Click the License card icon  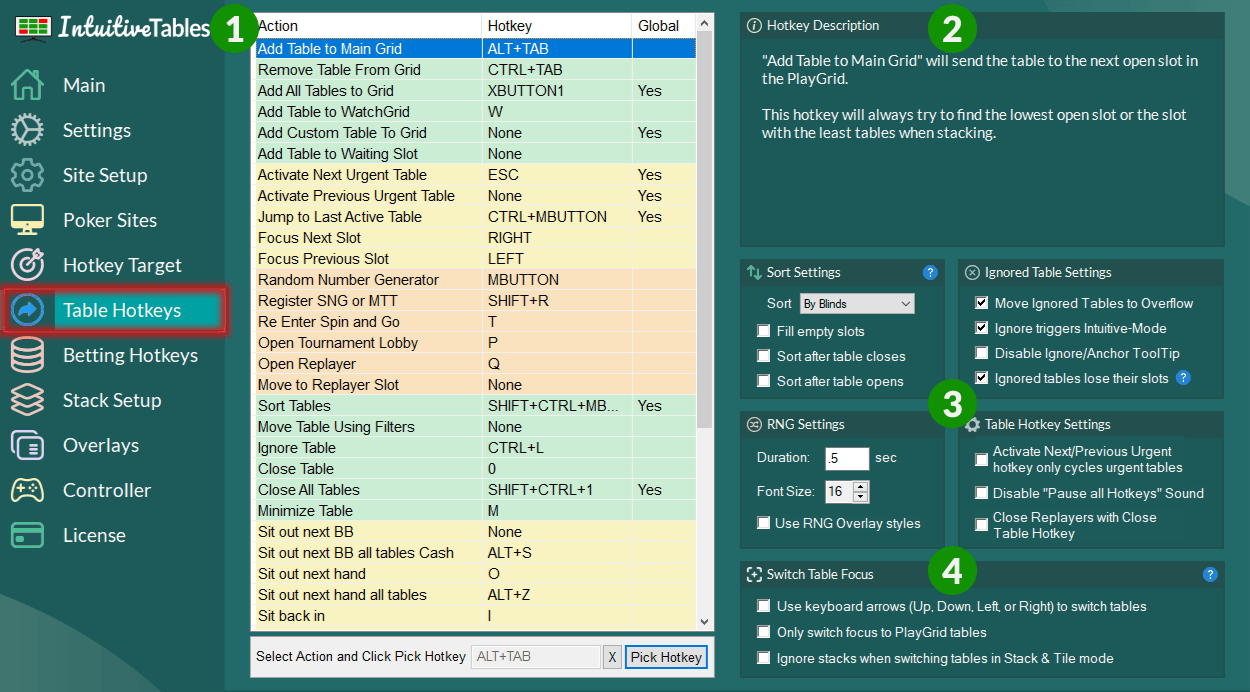(27, 535)
